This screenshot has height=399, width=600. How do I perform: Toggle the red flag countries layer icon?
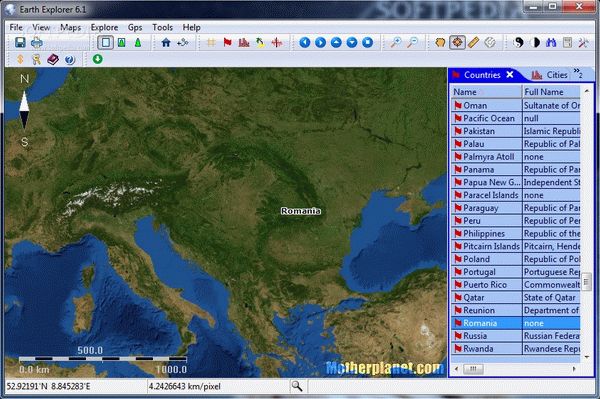point(227,42)
